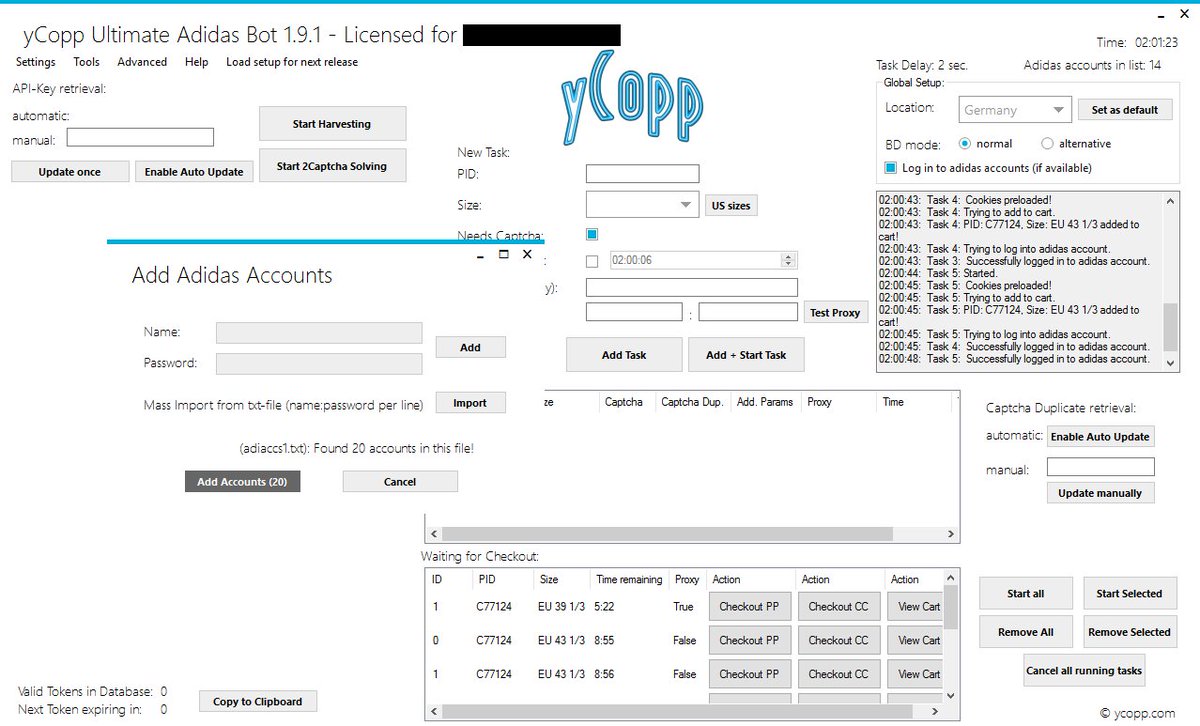1200x726 pixels.
Task: Click Checkout CC for EU 39 1/3 row
Action: 839,606
